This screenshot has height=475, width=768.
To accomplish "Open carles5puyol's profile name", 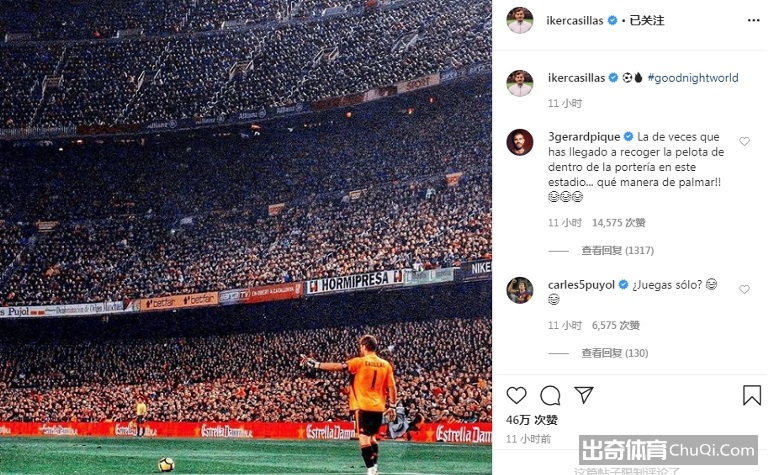I will [581, 285].
